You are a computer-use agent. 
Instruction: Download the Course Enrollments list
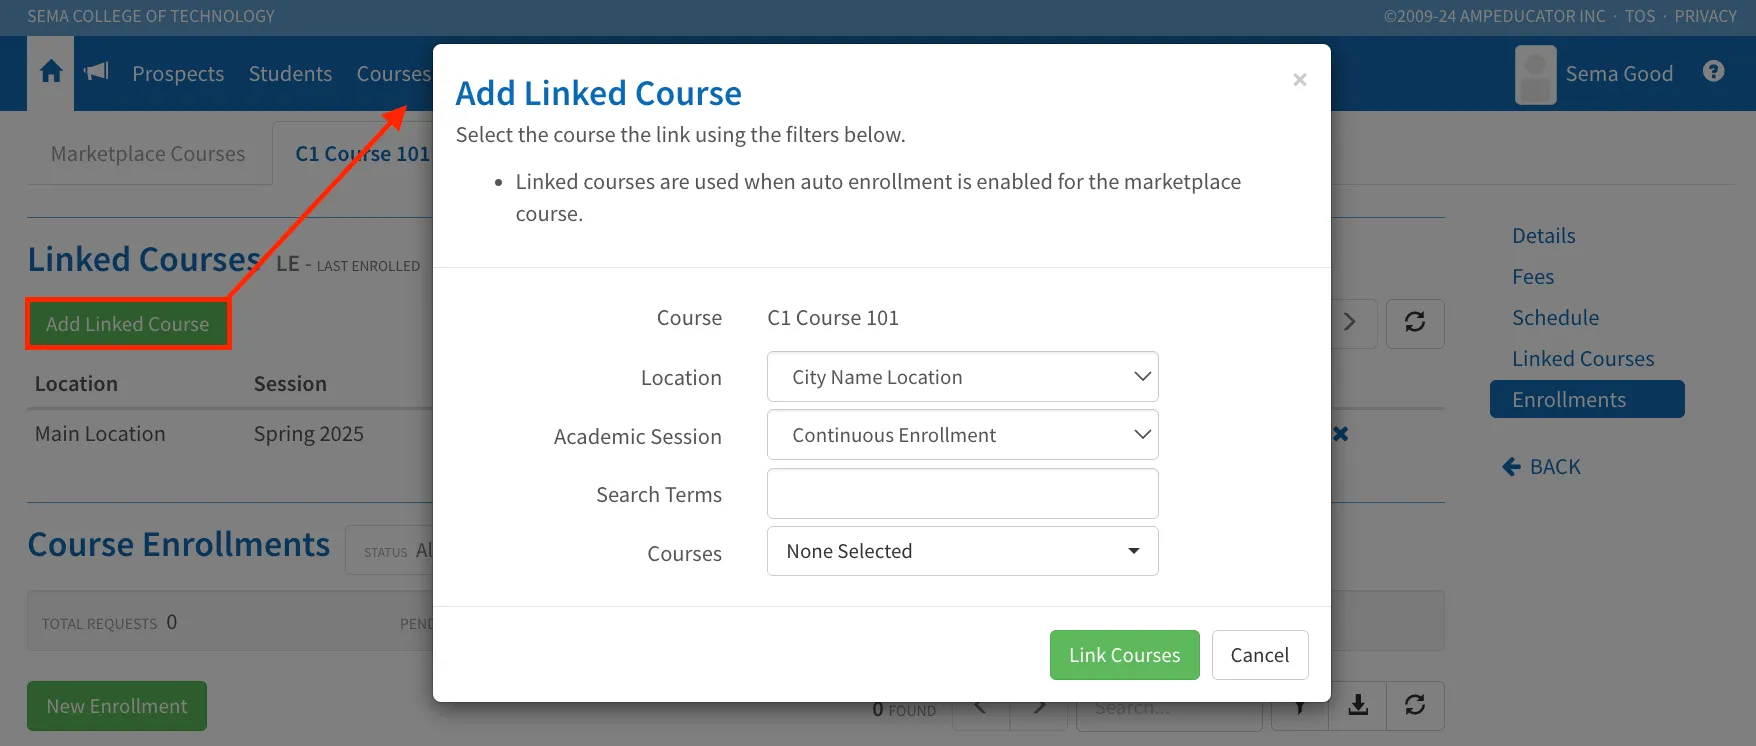click(1358, 705)
